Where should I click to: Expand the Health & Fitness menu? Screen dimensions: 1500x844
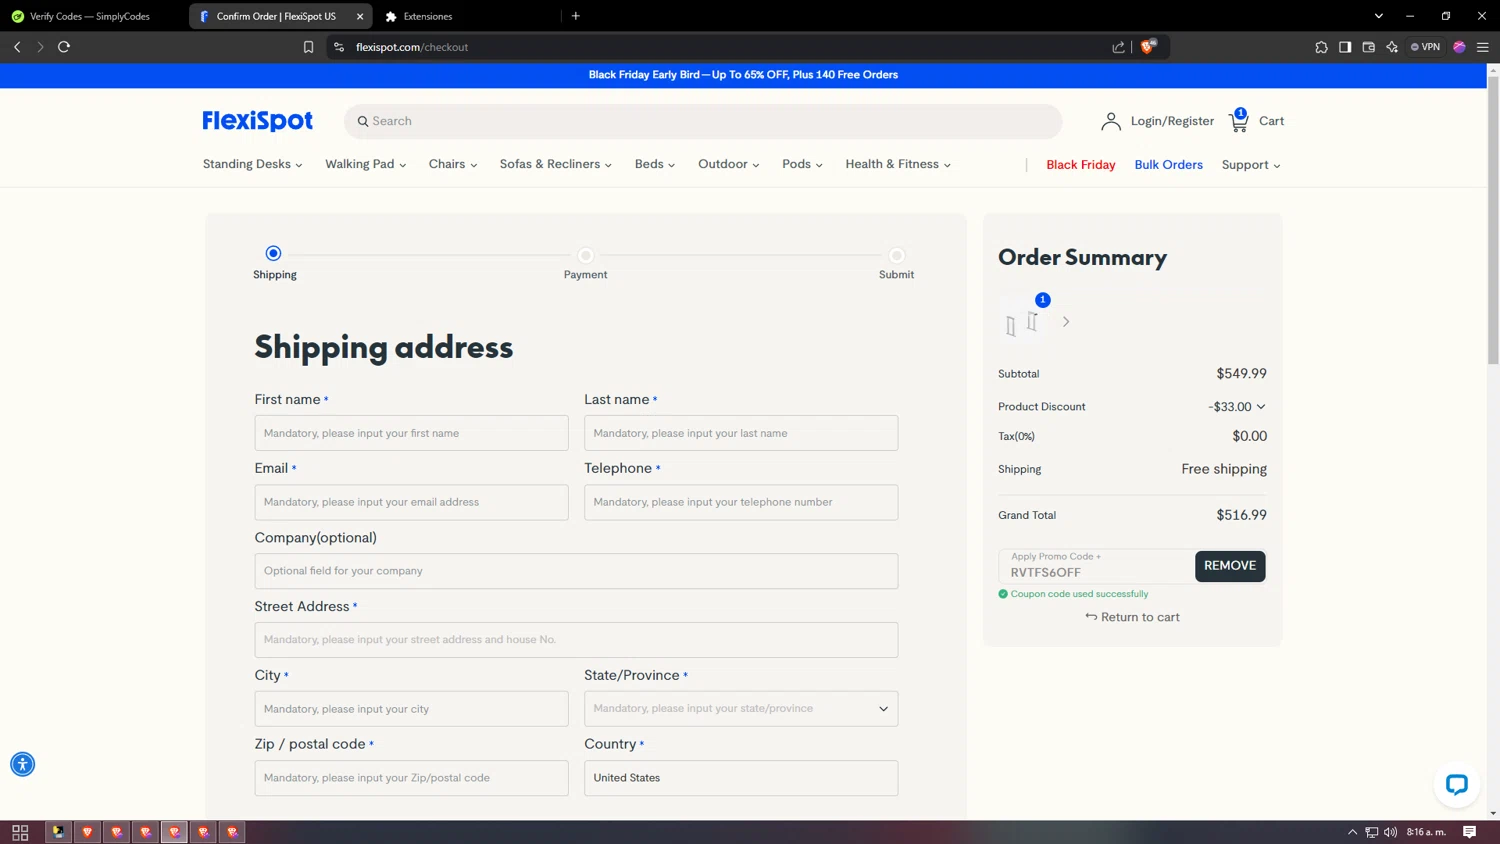click(898, 164)
